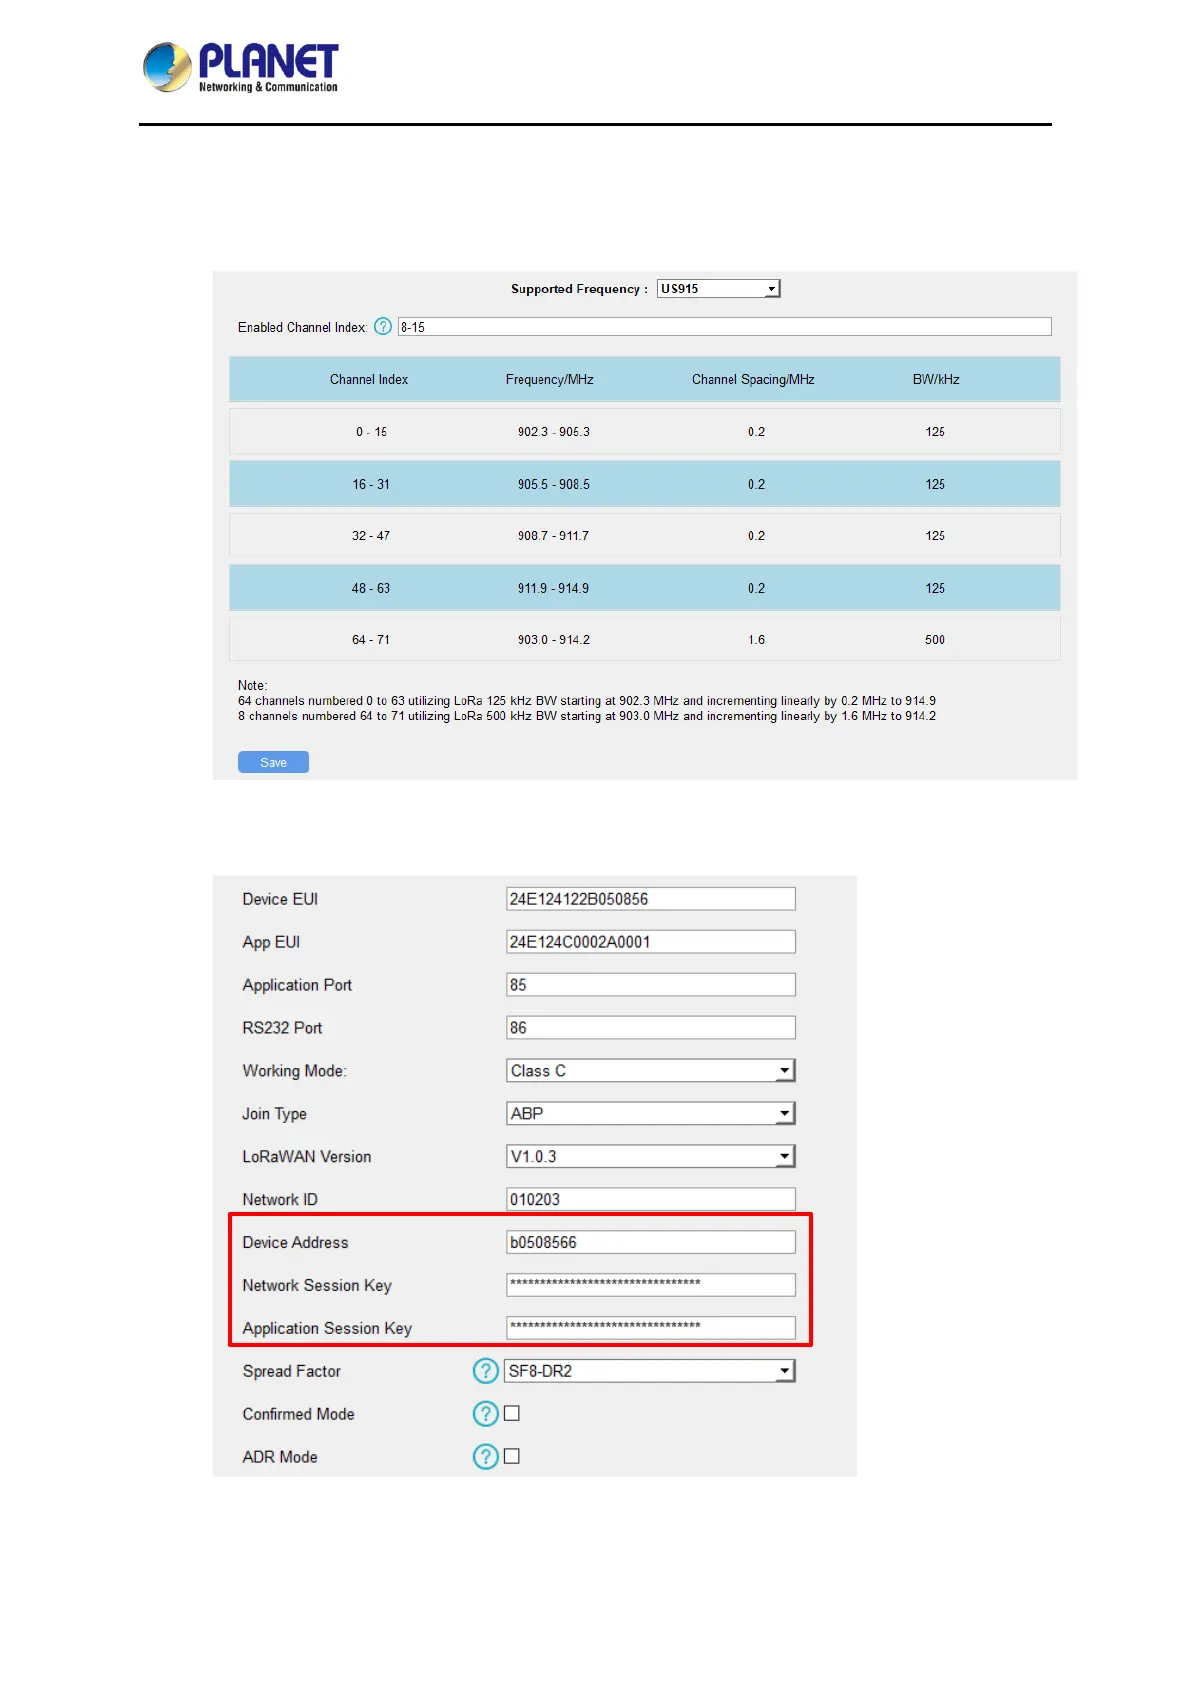
Task: Click the Confirmed Mode help icon
Action: (x=485, y=1414)
